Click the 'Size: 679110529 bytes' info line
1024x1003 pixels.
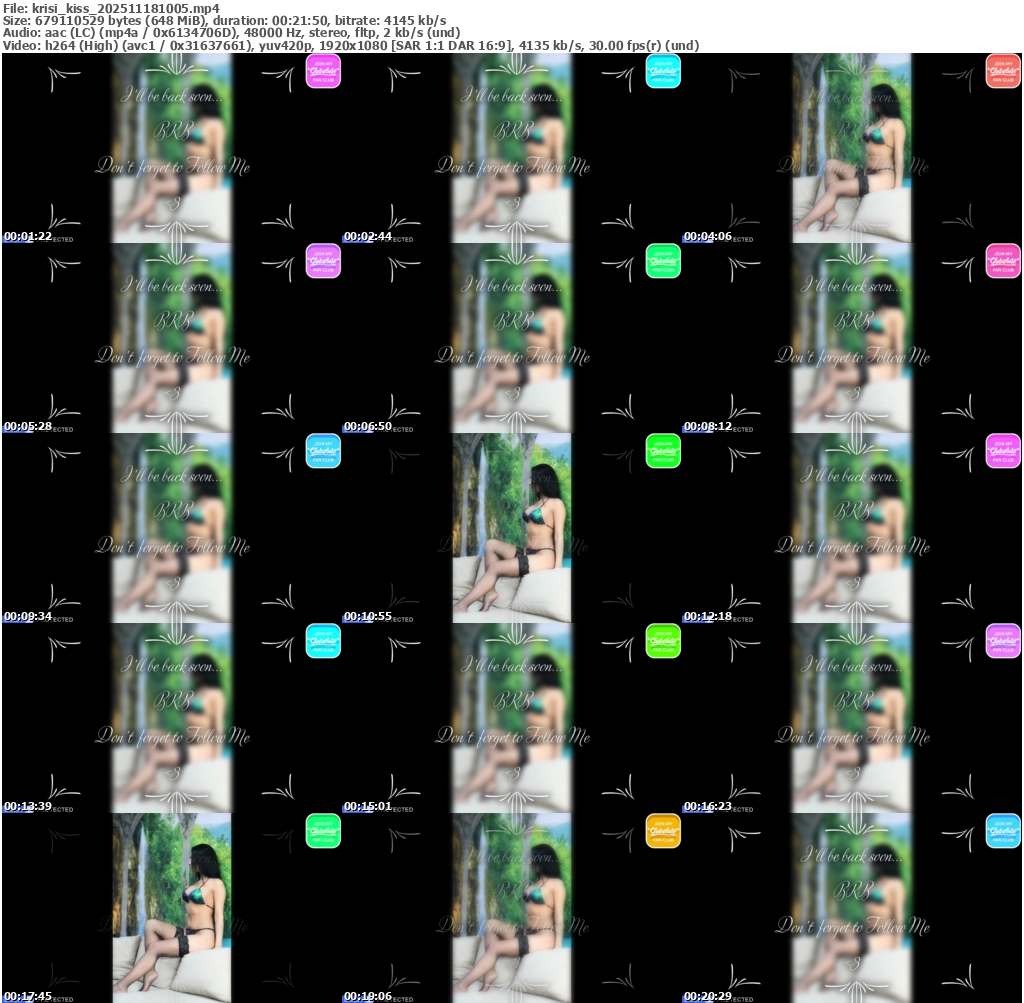225,20
